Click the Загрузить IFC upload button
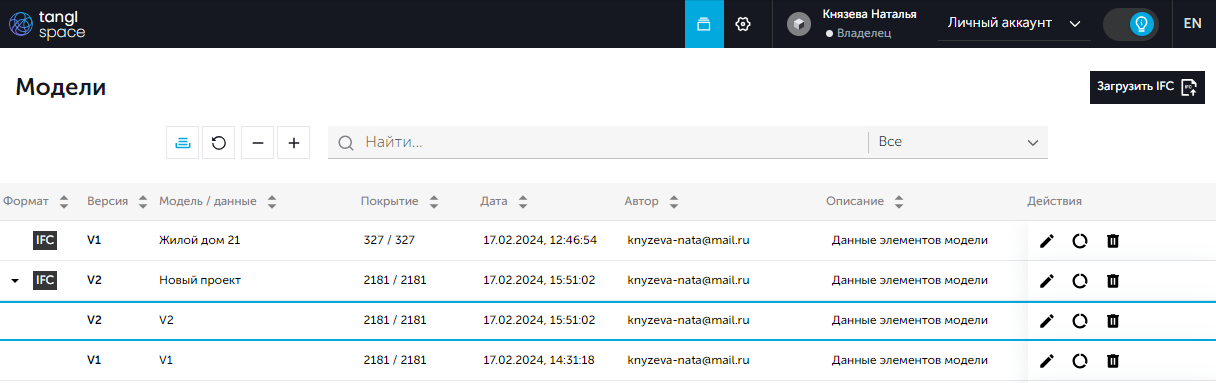1216x383 pixels. pyautogui.click(x=1147, y=87)
